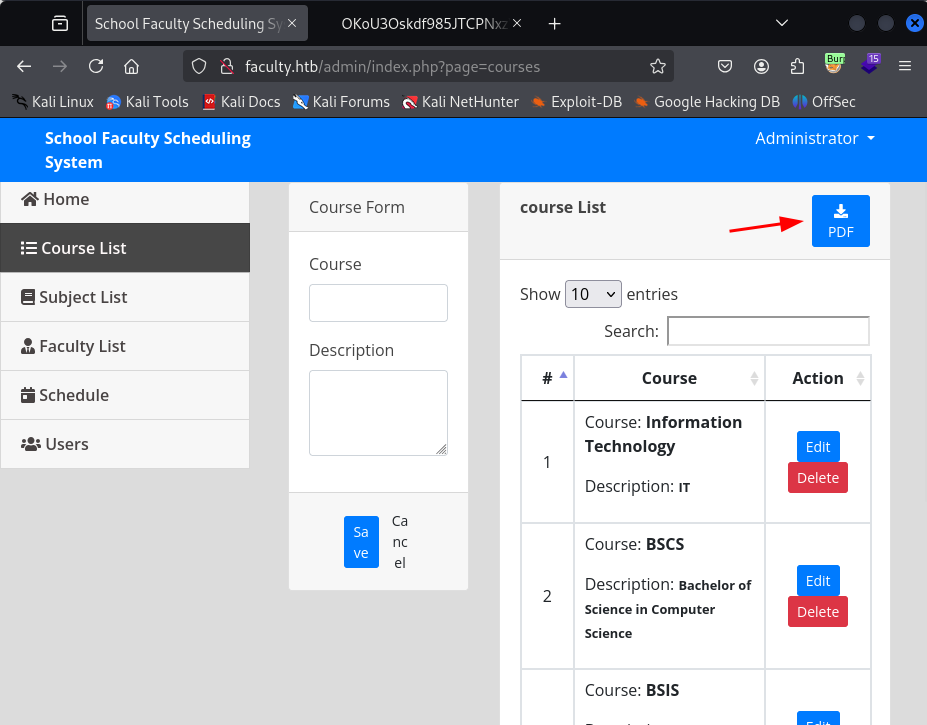This screenshot has width=927, height=725.
Task: Expand the list all tabs chevron
Action: click(782, 23)
